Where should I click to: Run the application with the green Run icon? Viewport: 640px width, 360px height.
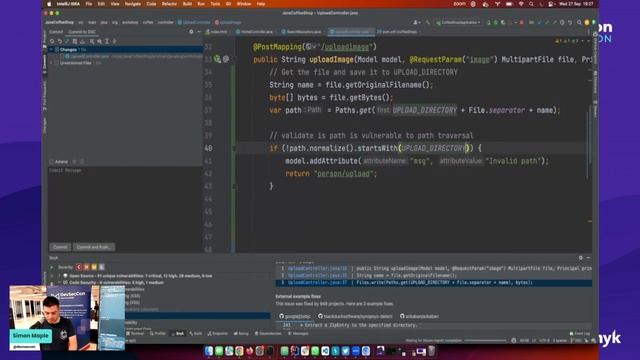coord(489,22)
